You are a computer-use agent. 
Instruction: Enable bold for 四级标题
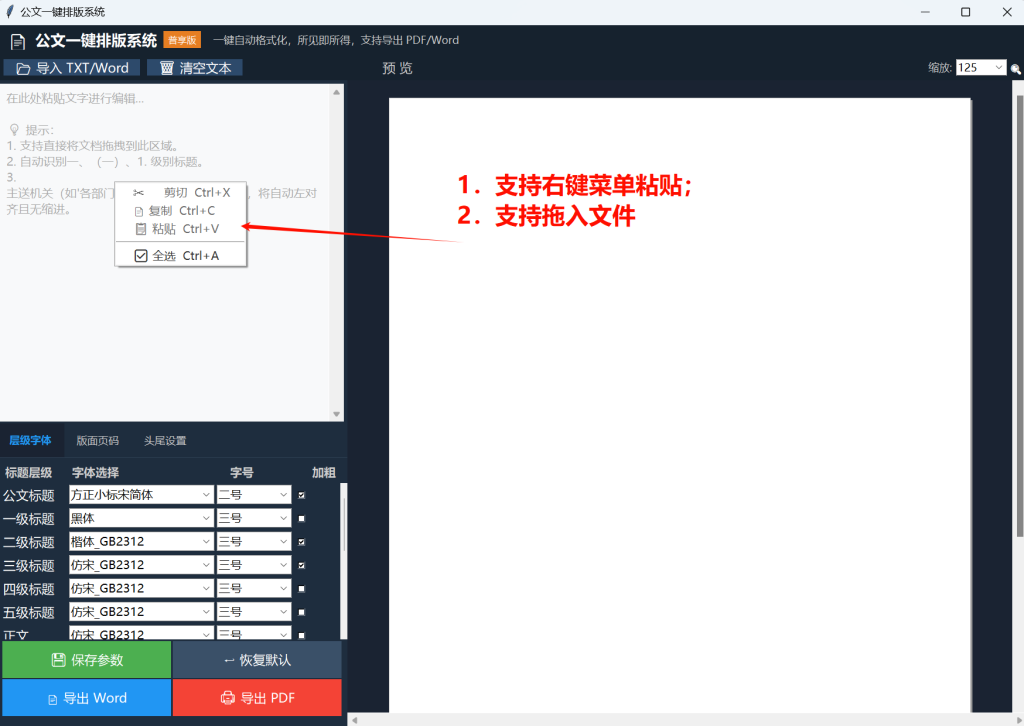click(302, 589)
